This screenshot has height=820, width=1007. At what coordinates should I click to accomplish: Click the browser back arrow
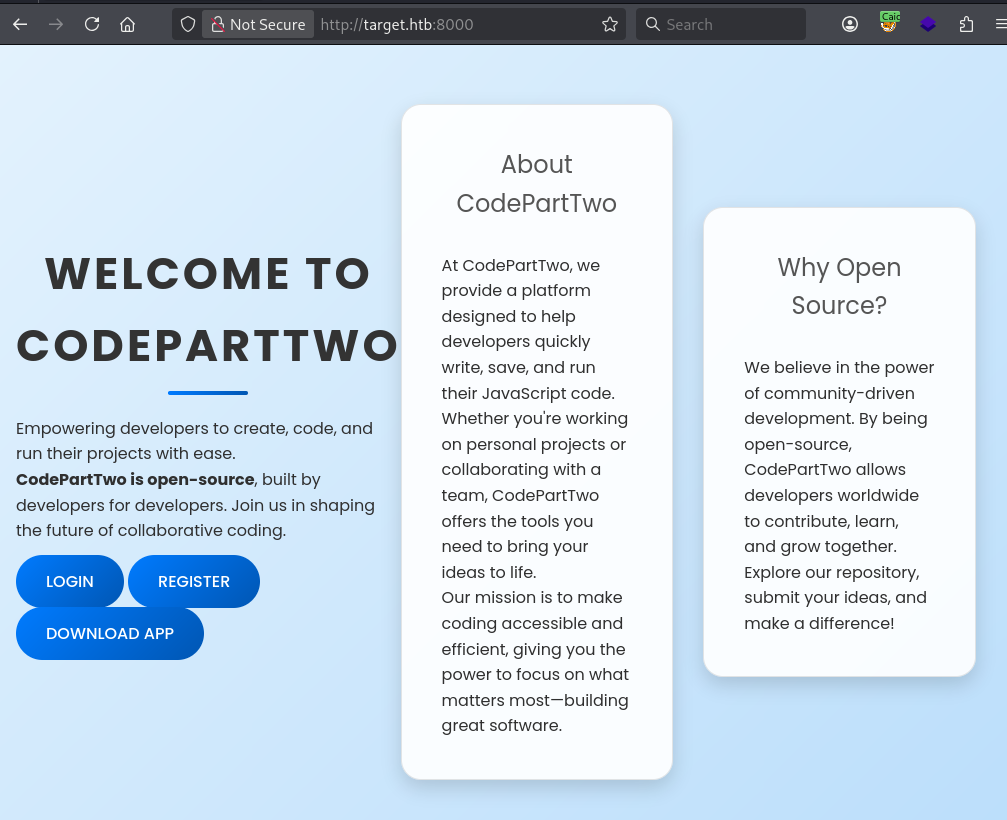pos(20,24)
